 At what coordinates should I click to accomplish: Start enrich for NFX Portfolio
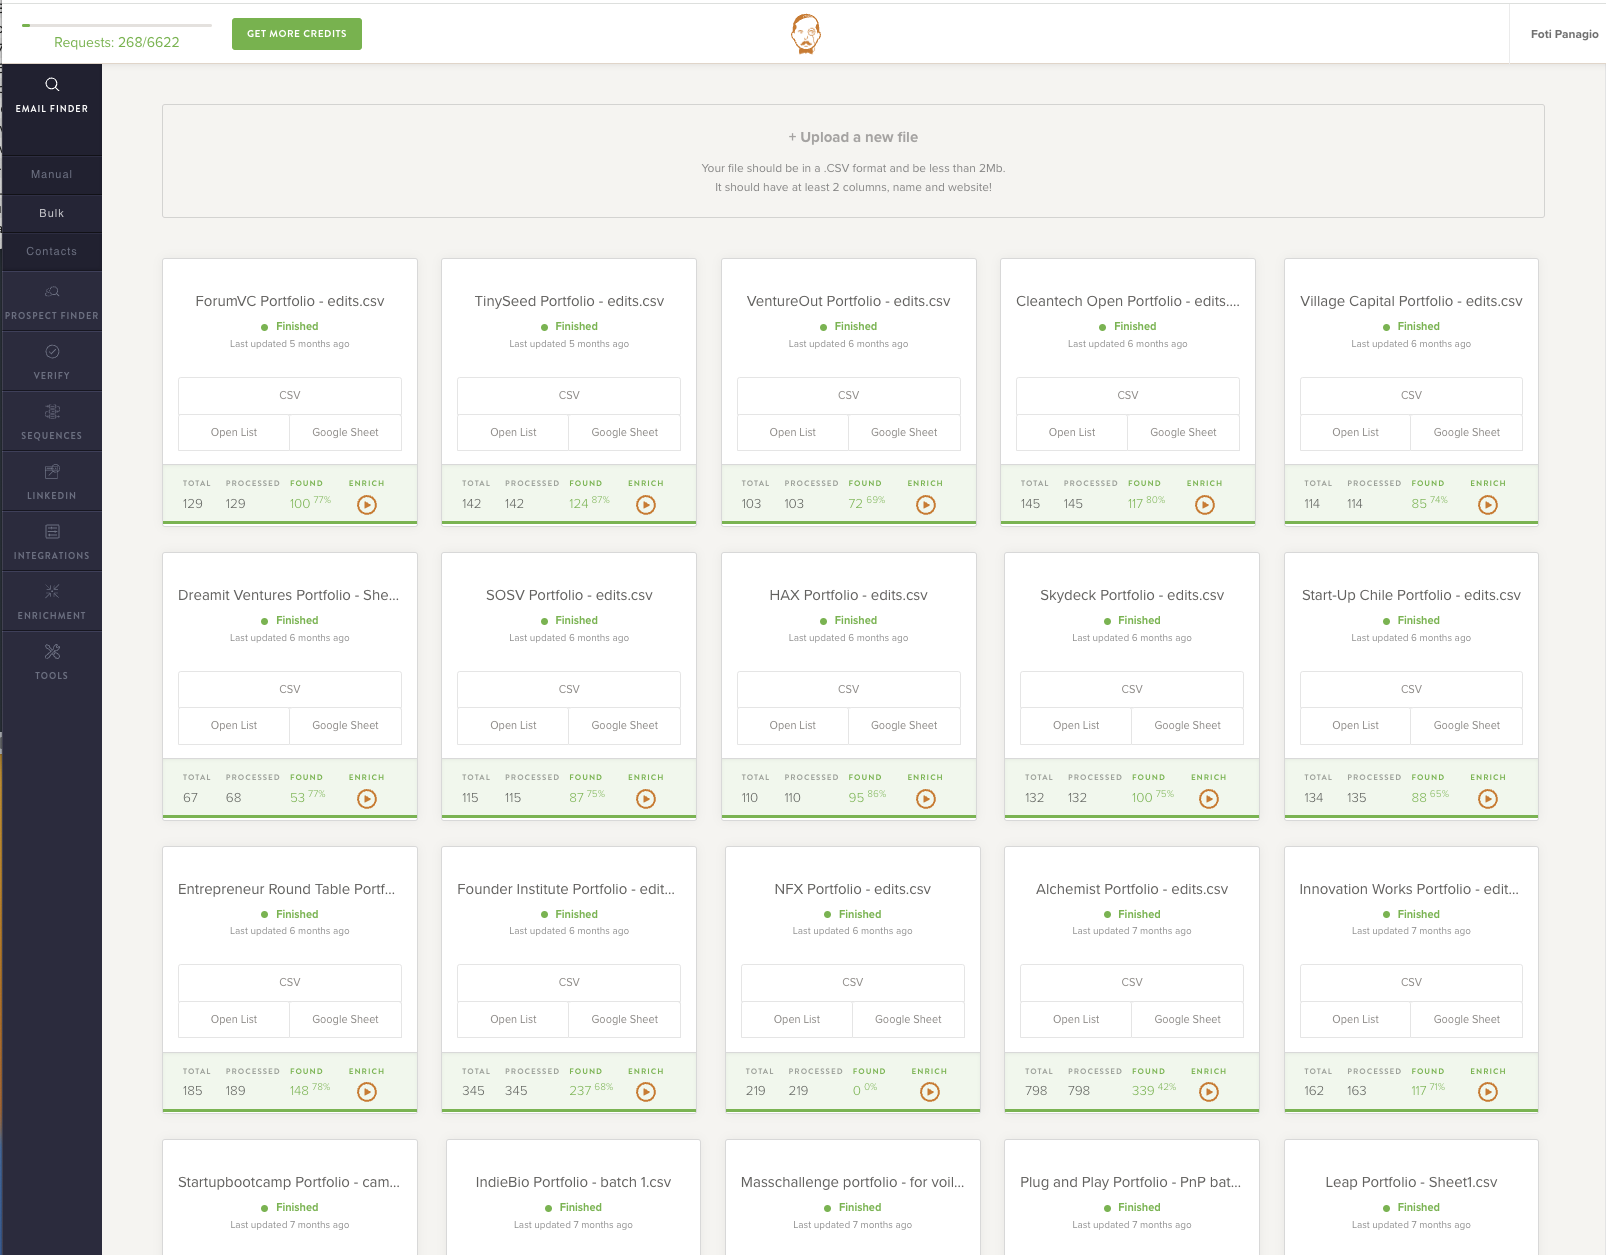point(930,1092)
